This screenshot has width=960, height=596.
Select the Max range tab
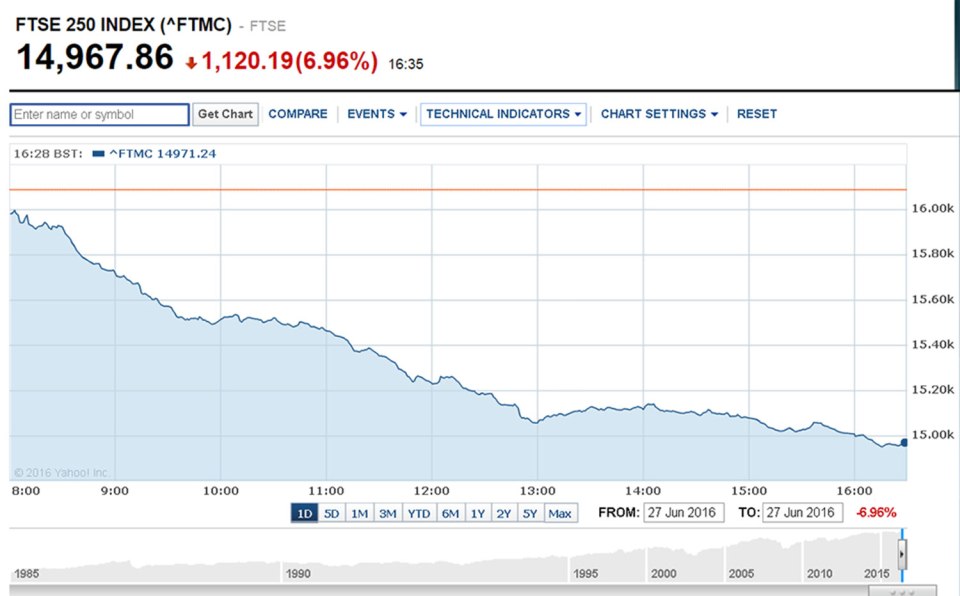(560, 513)
